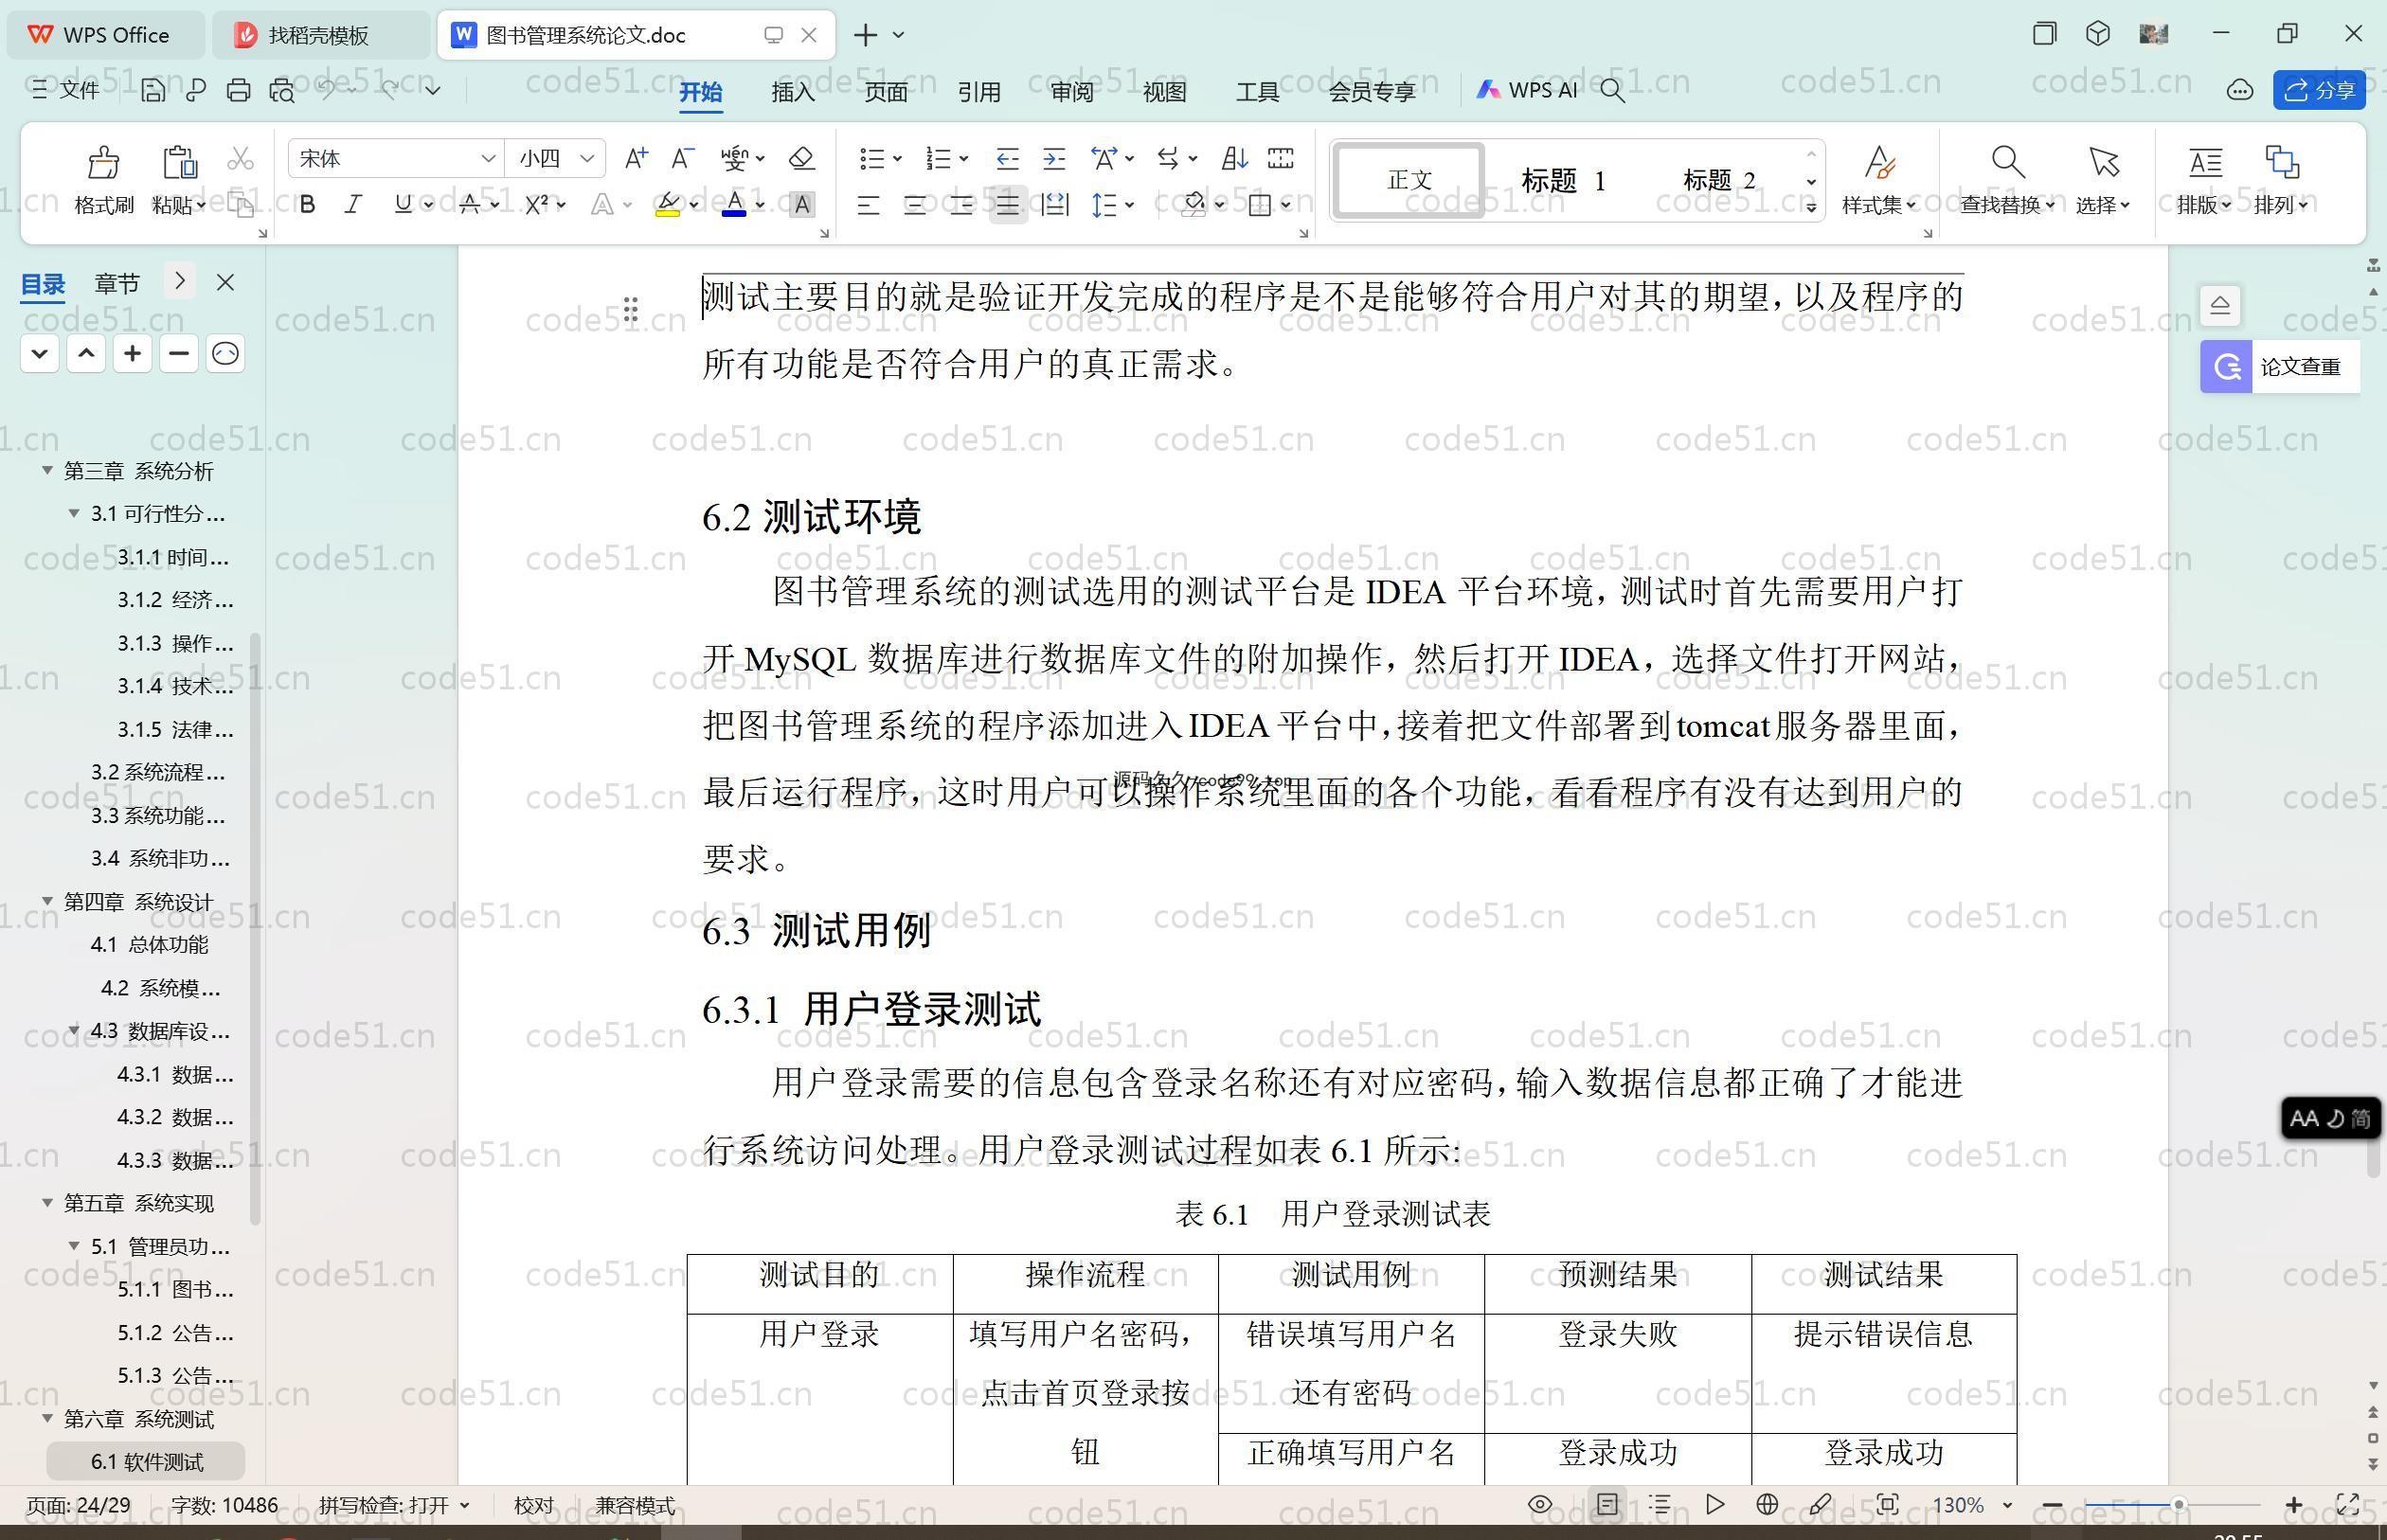Click the numbered list icon
The height and width of the screenshot is (1540, 2387).
[x=937, y=159]
